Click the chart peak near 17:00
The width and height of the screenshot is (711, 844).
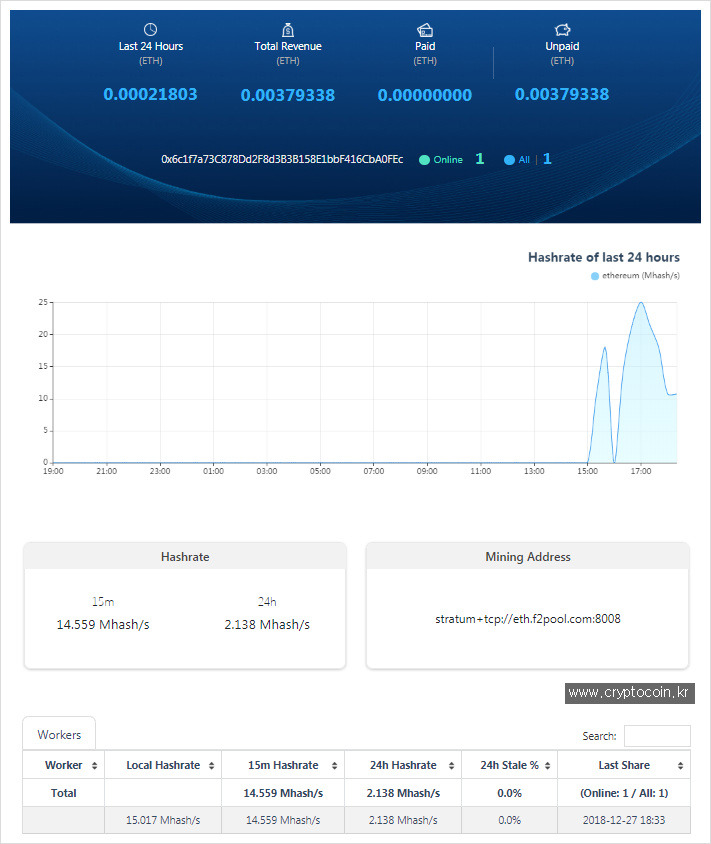(641, 303)
